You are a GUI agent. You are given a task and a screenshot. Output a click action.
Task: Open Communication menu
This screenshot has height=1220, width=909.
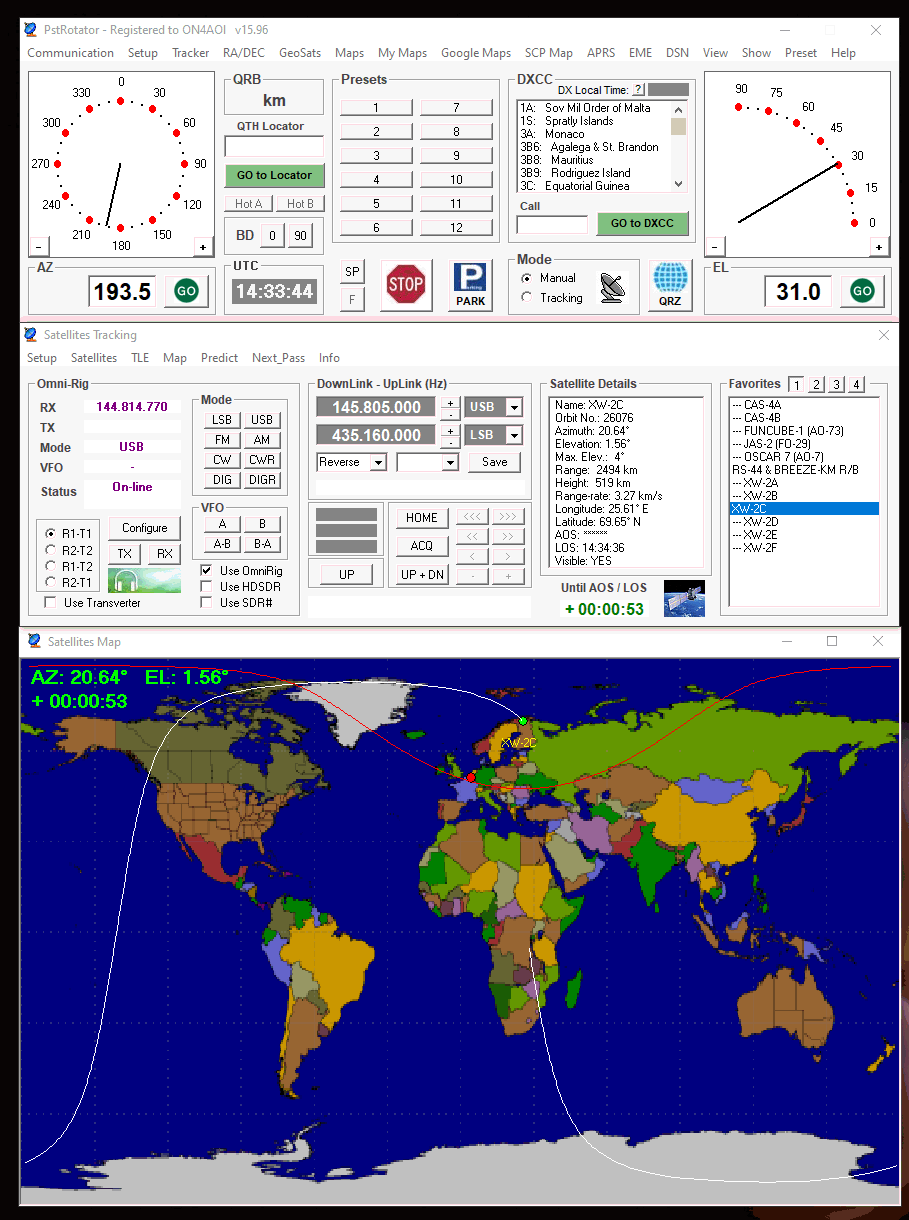pyautogui.click(x=70, y=53)
